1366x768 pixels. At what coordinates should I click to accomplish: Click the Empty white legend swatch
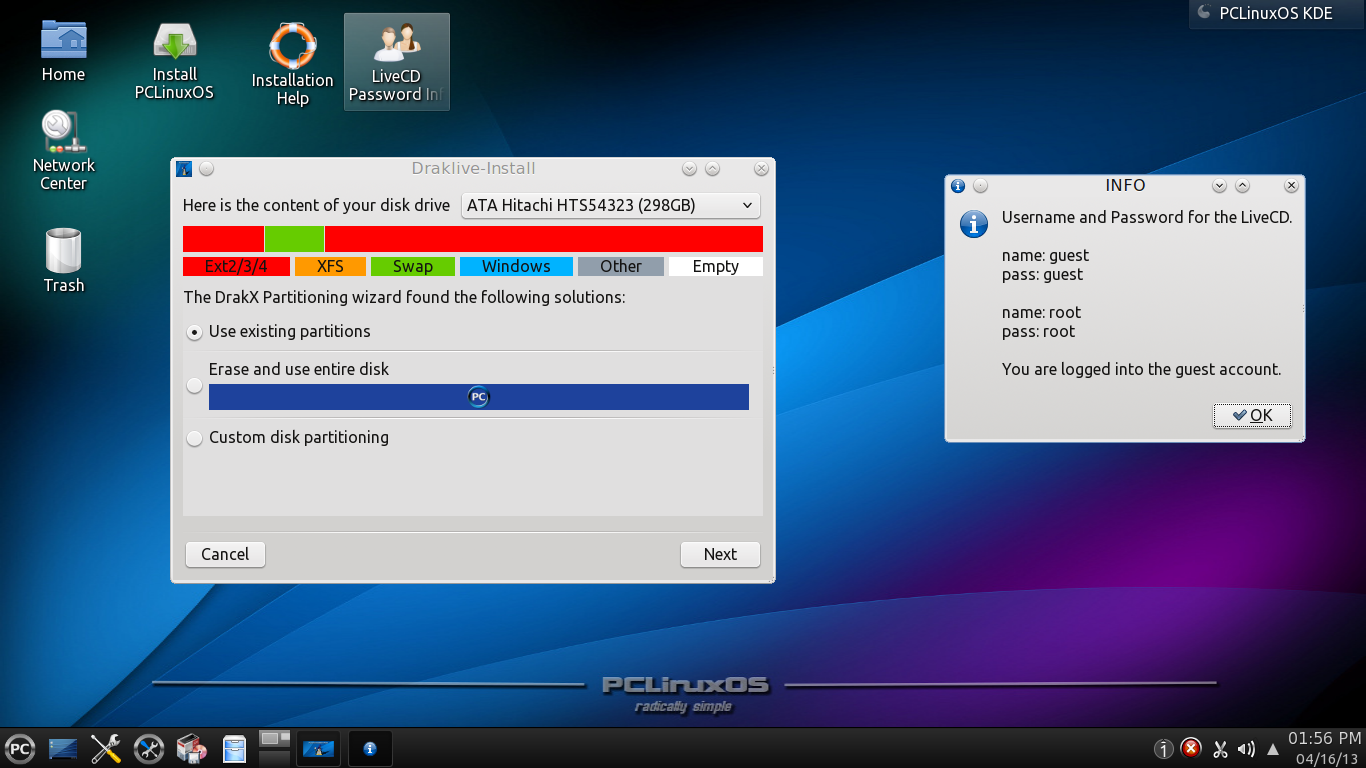tap(715, 267)
